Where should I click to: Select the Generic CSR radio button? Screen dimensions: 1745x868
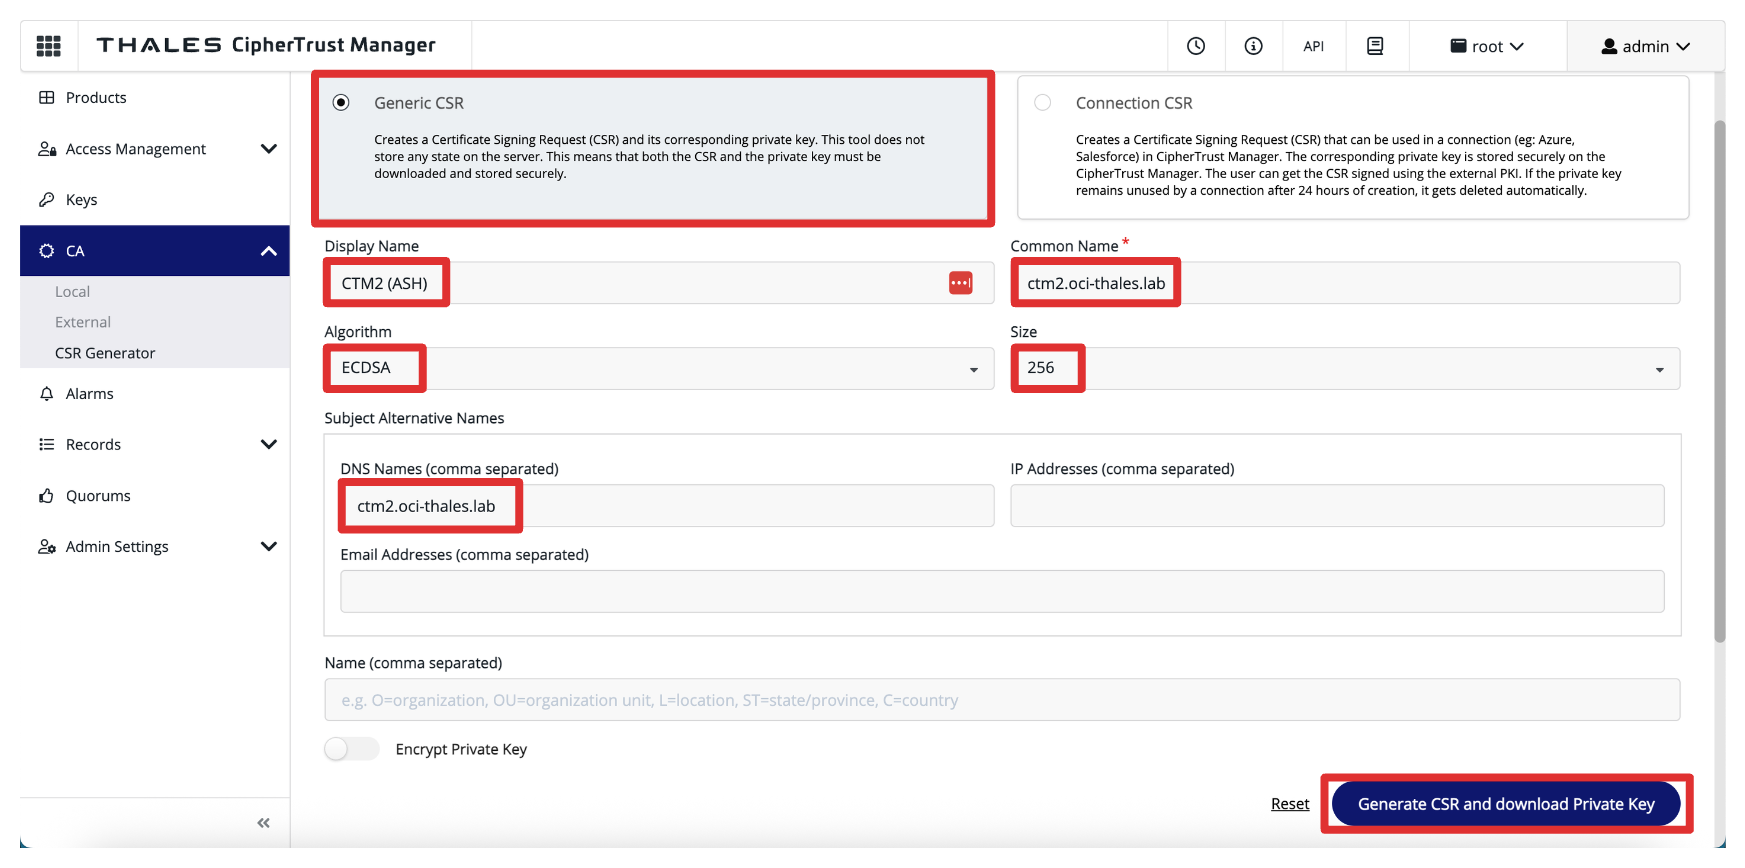342,103
